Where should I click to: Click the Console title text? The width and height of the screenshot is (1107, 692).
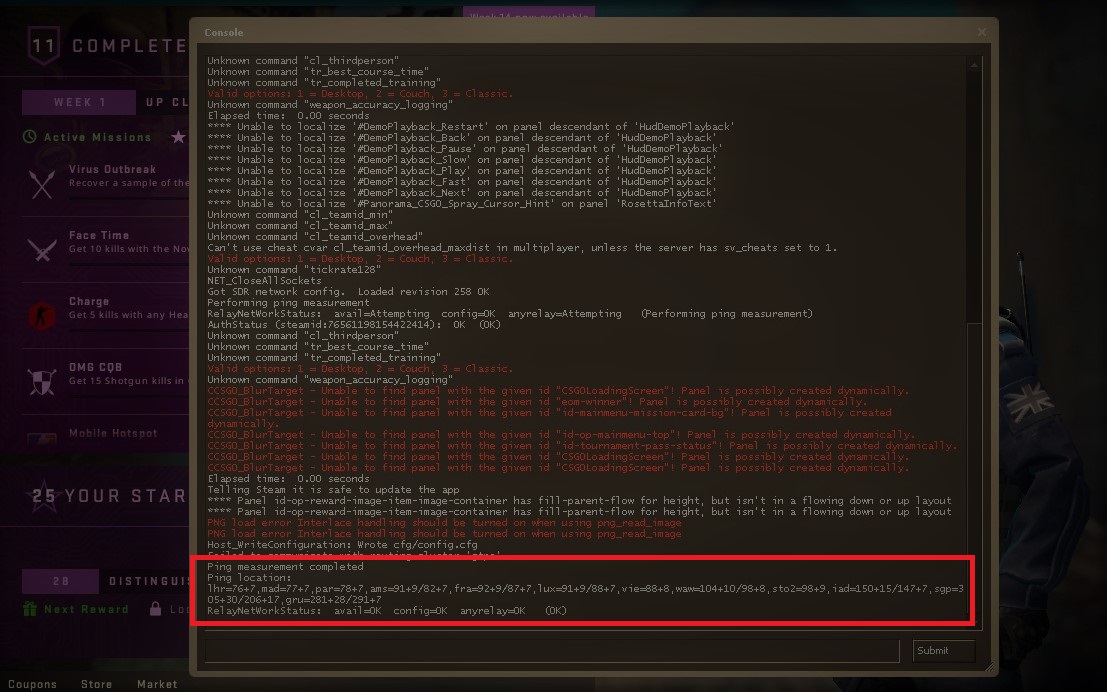click(x=223, y=32)
